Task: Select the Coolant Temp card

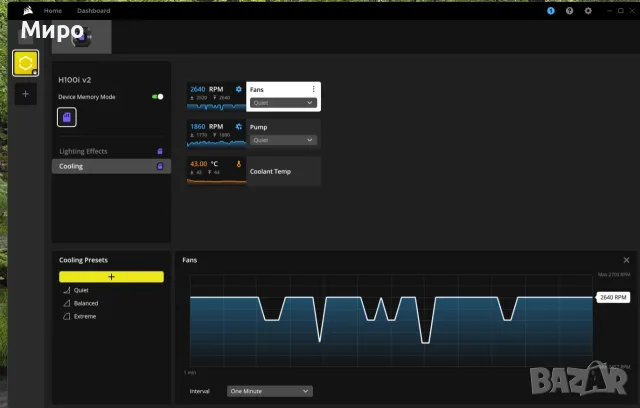Action: tap(253, 171)
